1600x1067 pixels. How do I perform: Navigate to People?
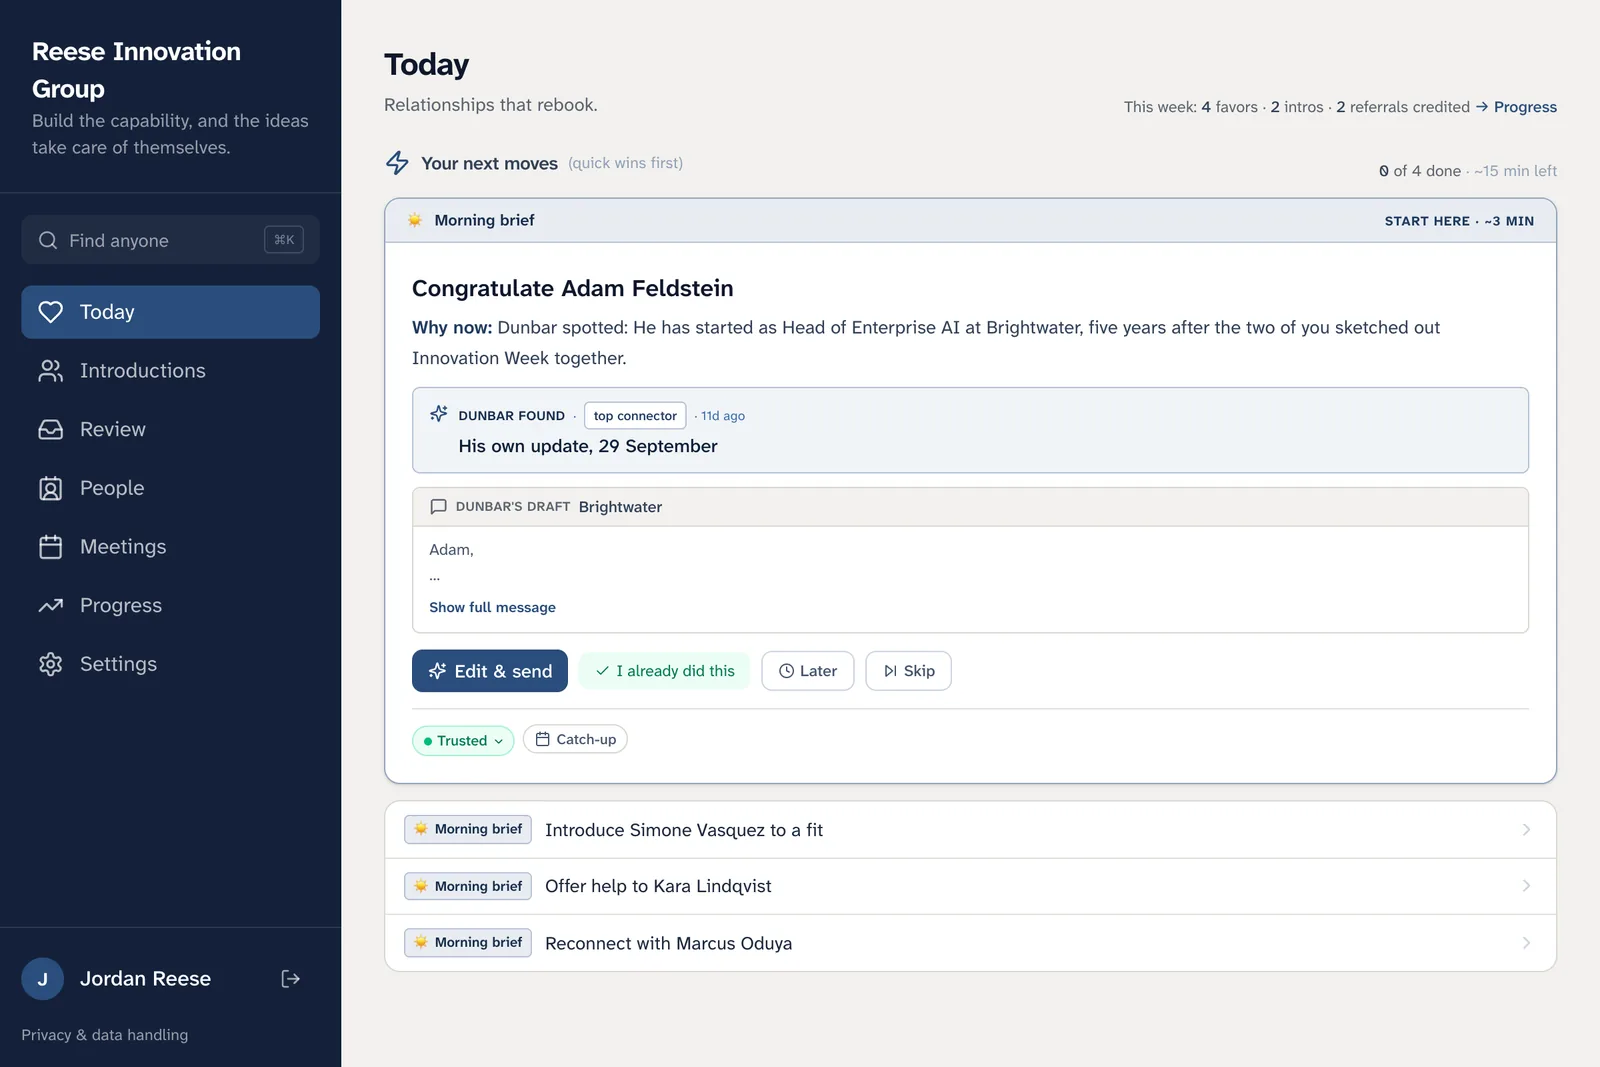click(x=171, y=488)
